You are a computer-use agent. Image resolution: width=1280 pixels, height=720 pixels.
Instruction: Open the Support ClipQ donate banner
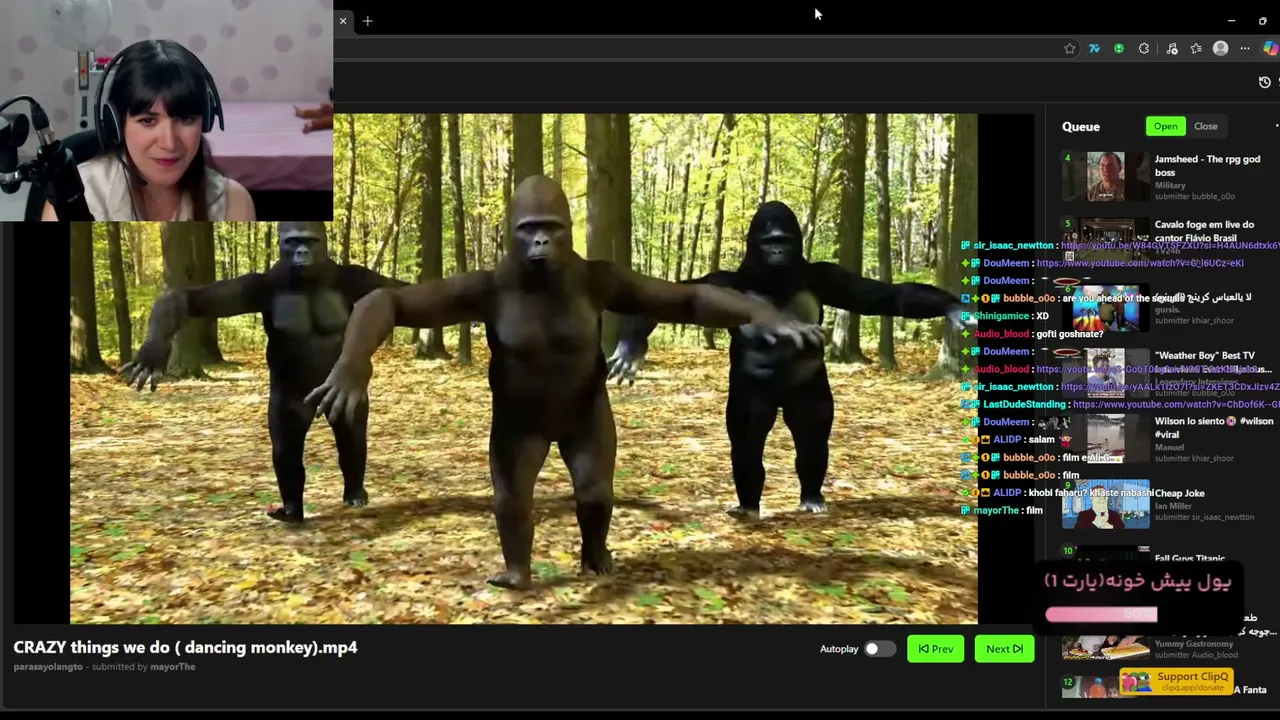click(x=1176, y=682)
